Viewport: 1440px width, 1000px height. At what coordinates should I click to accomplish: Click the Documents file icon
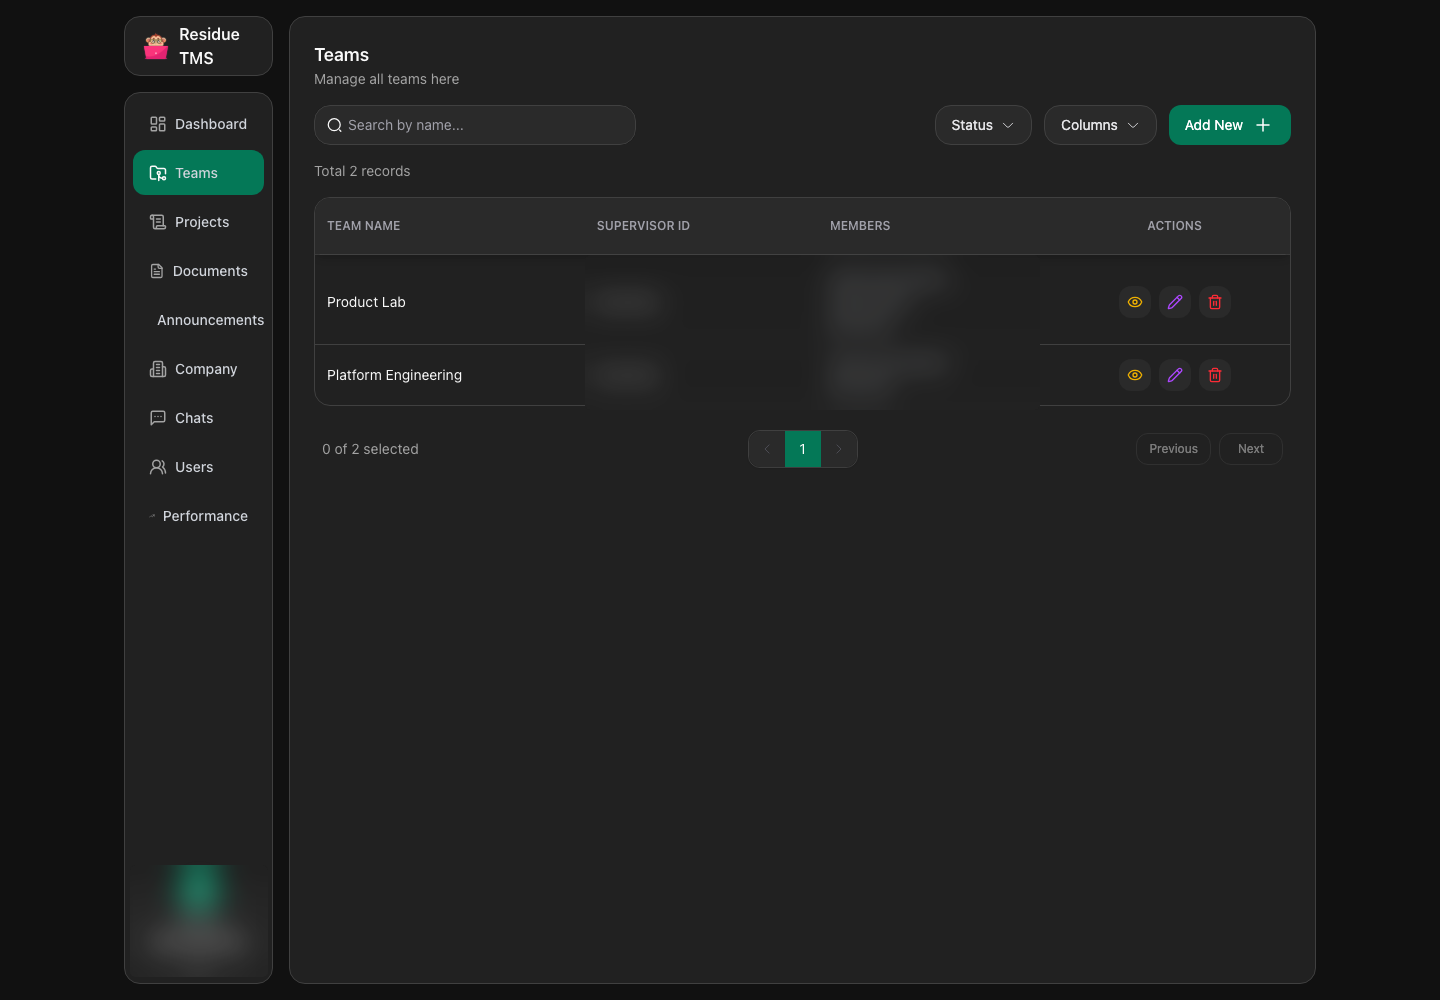157,271
